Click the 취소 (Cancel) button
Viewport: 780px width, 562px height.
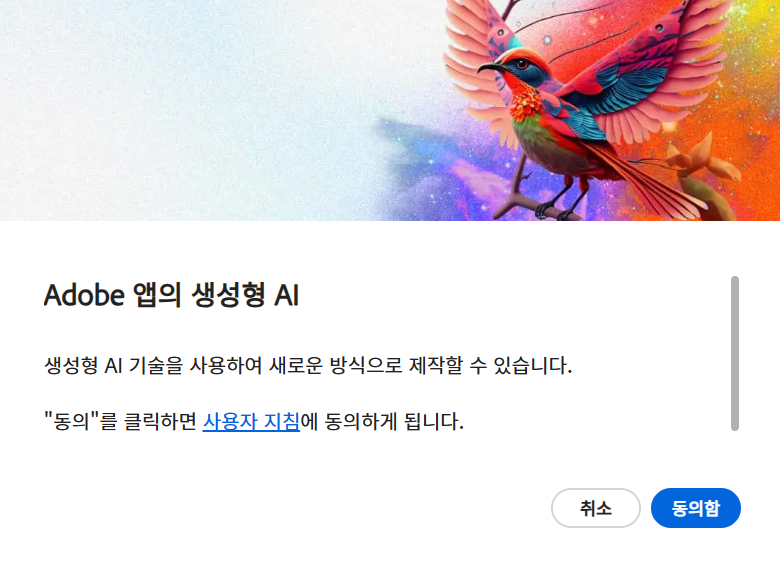595,508
